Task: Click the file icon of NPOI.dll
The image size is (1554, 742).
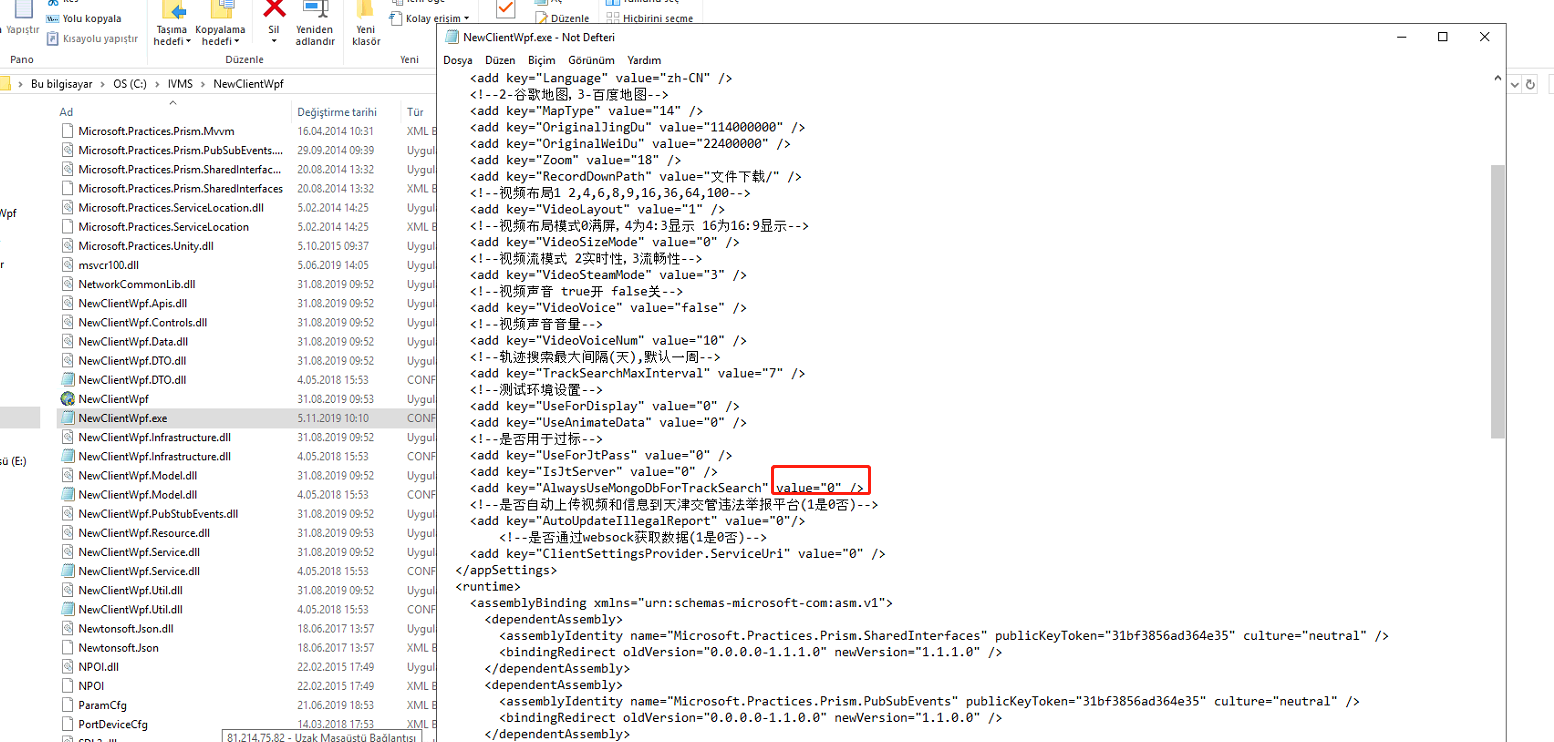Action: 68,667
